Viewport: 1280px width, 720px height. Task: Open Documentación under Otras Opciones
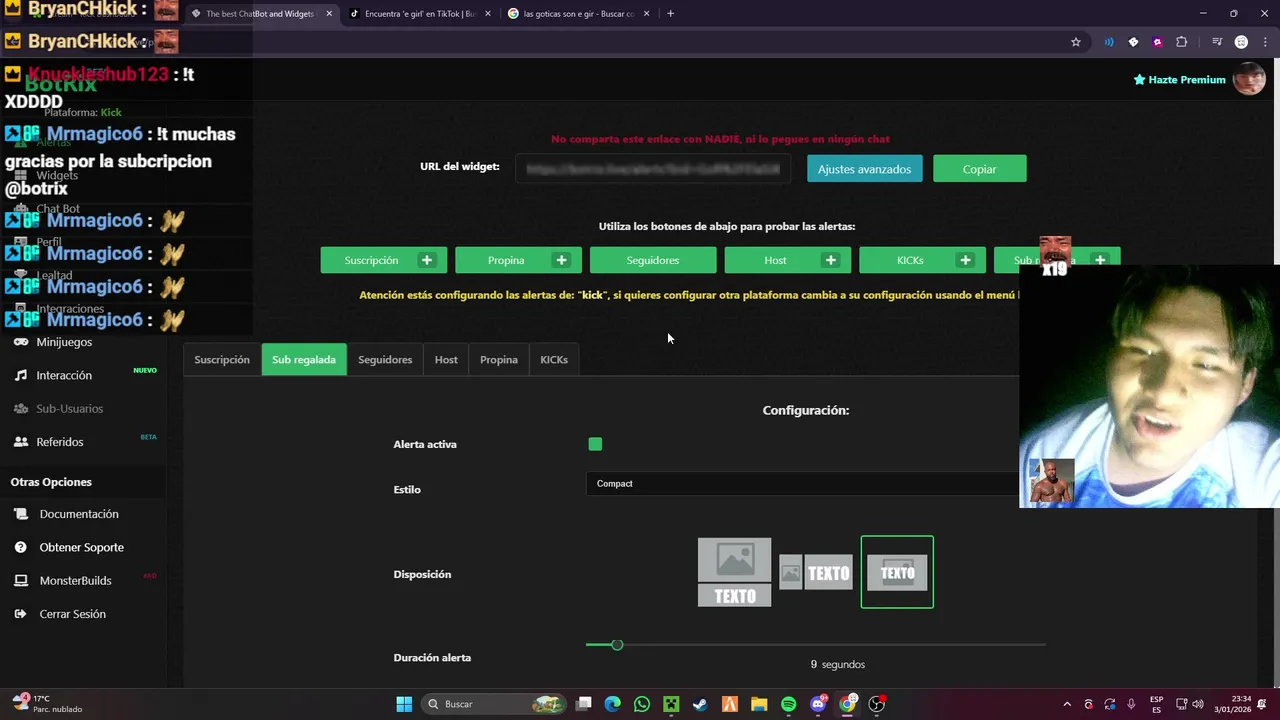78,514
